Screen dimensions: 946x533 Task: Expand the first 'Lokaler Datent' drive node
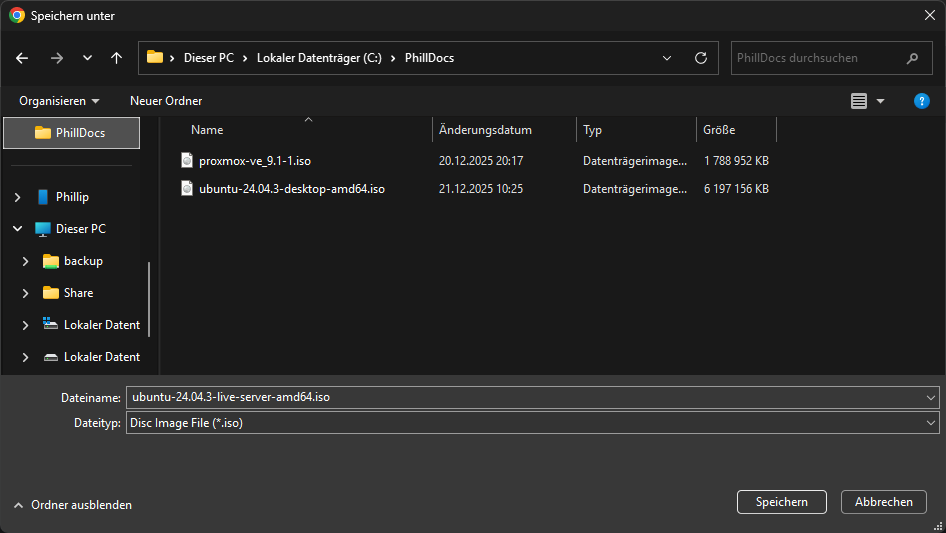(x=25, y=325)
